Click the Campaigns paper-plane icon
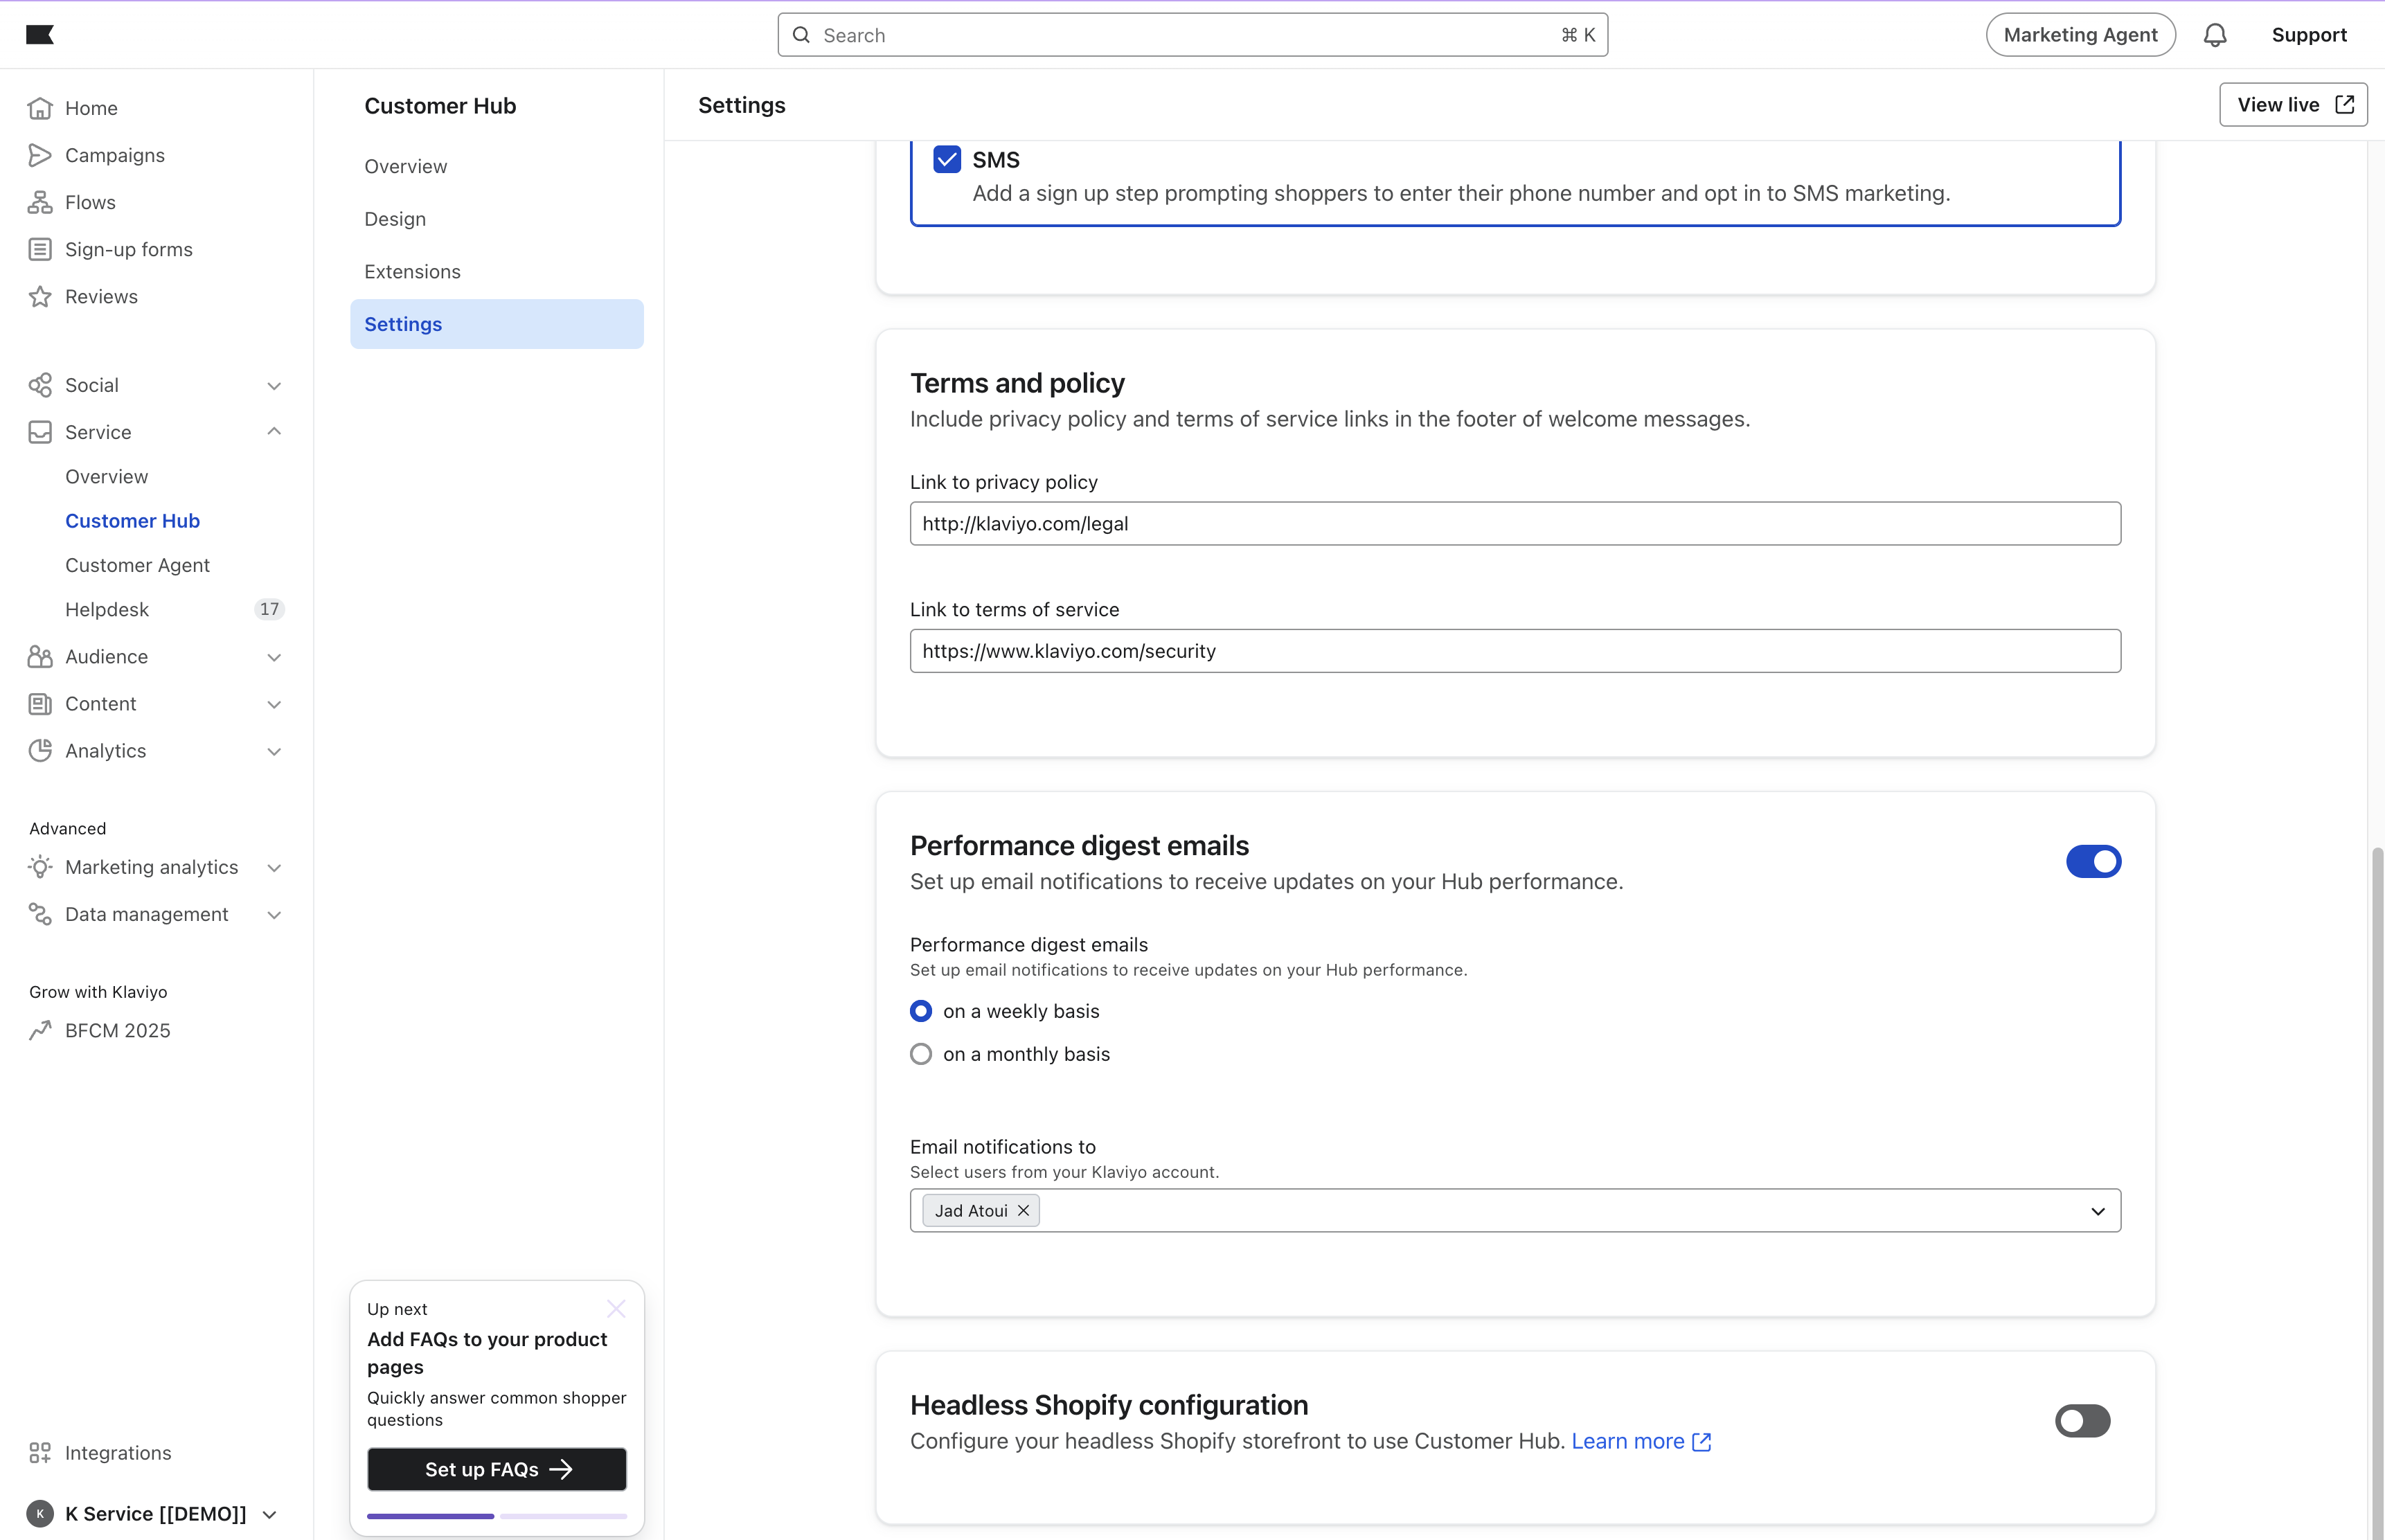Screen dimensions: 2385x1540 point(40,155)
